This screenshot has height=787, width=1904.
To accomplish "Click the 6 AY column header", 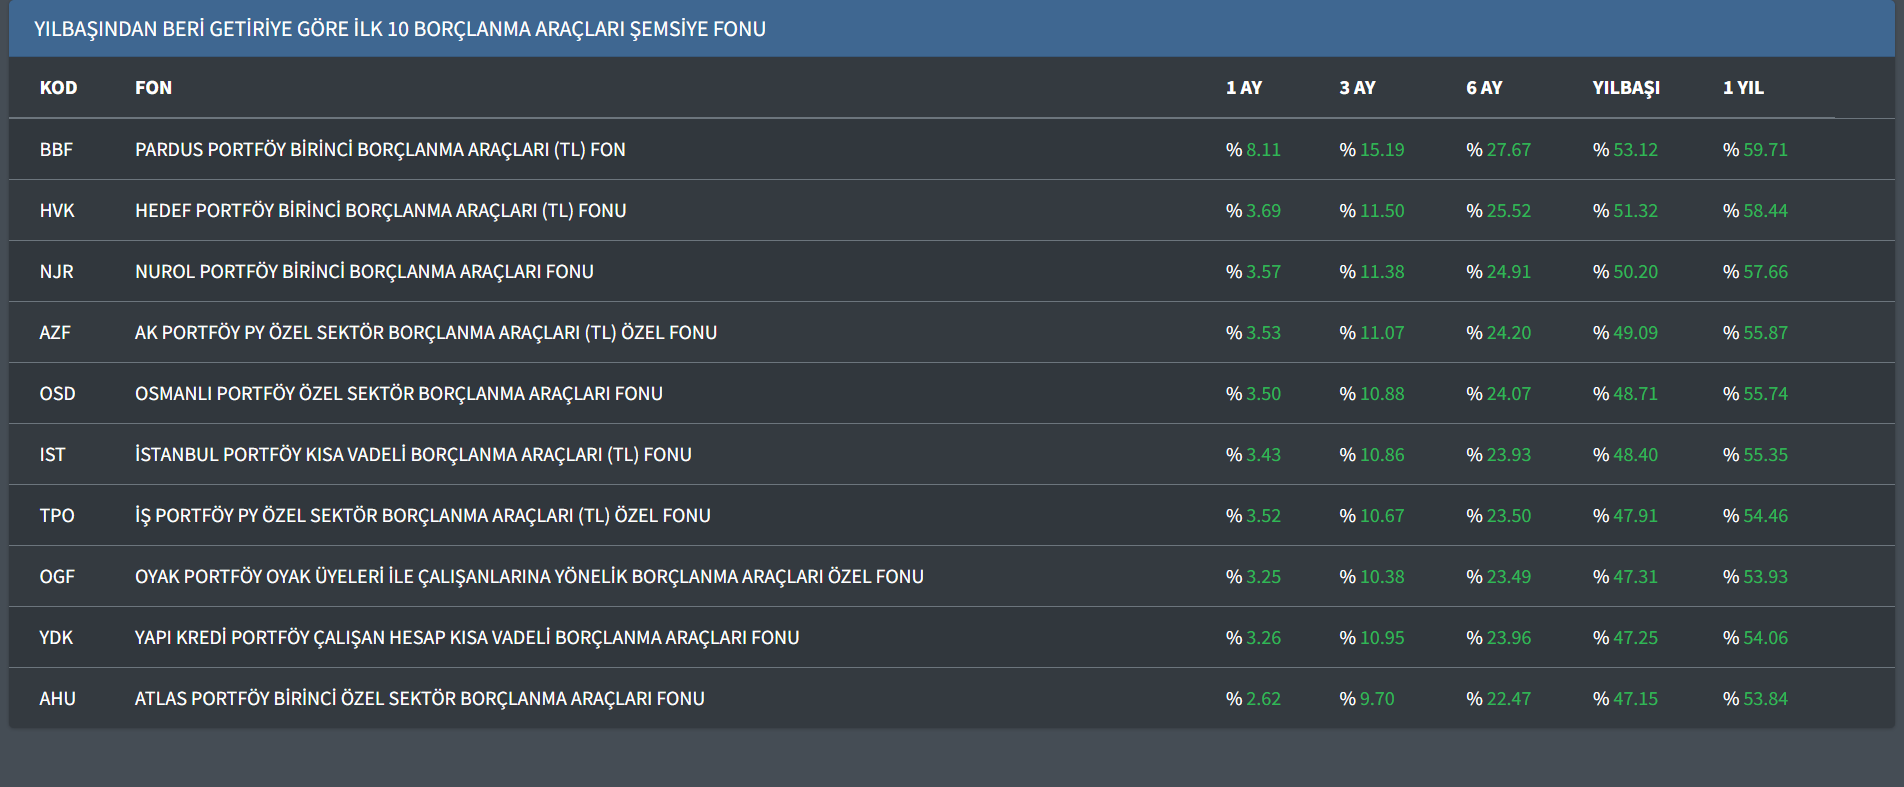I will pos(1484,88).
